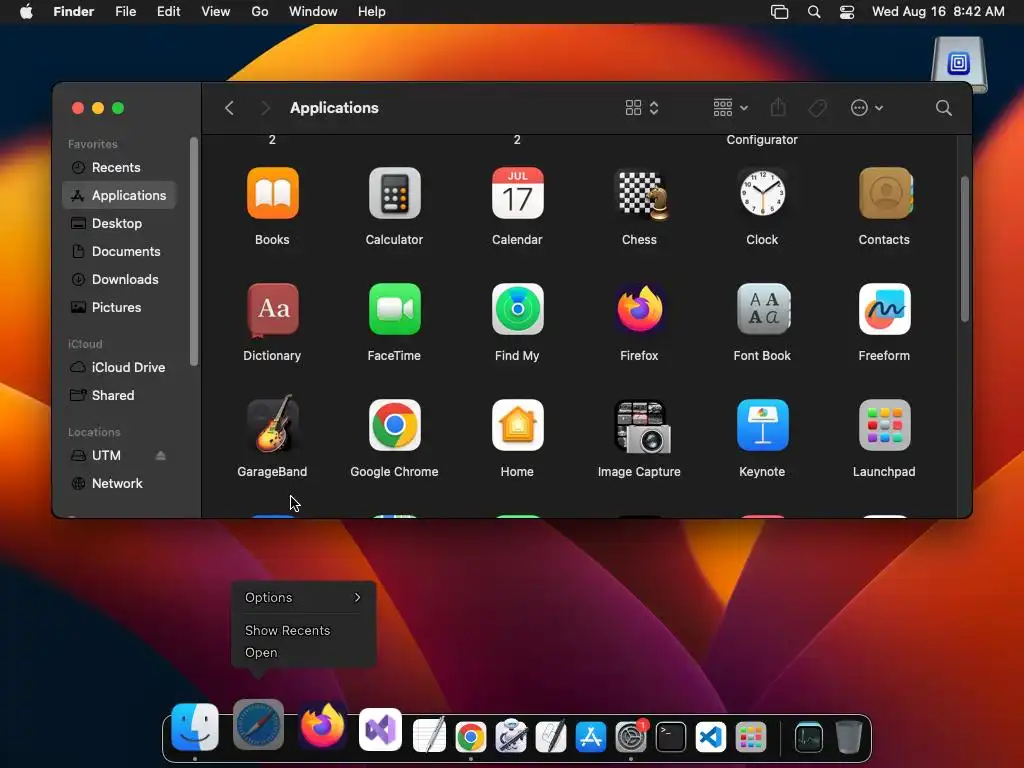
Task: Eject the UTM volume in sidebar
Action: click(161, 456)
